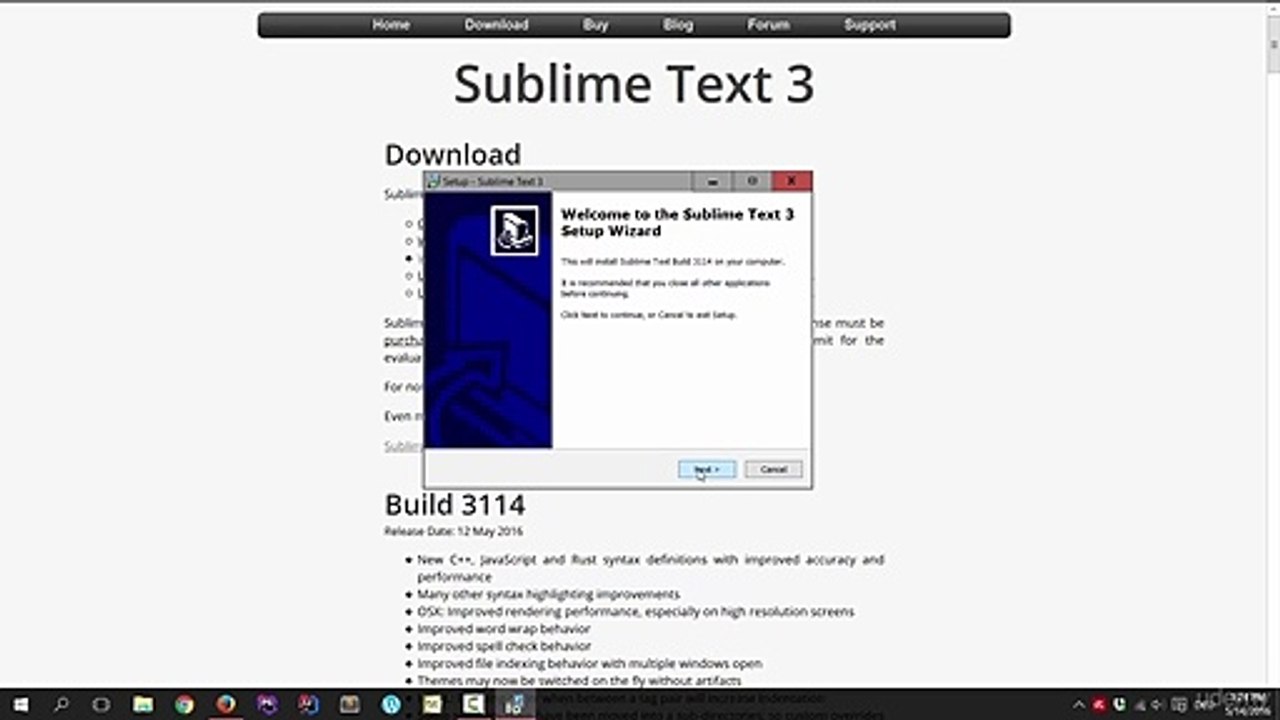Click the 'Build 3114' heading text
Viewport: 1280px width, 720px height.
pyautogui.click(x=455, y=504)
